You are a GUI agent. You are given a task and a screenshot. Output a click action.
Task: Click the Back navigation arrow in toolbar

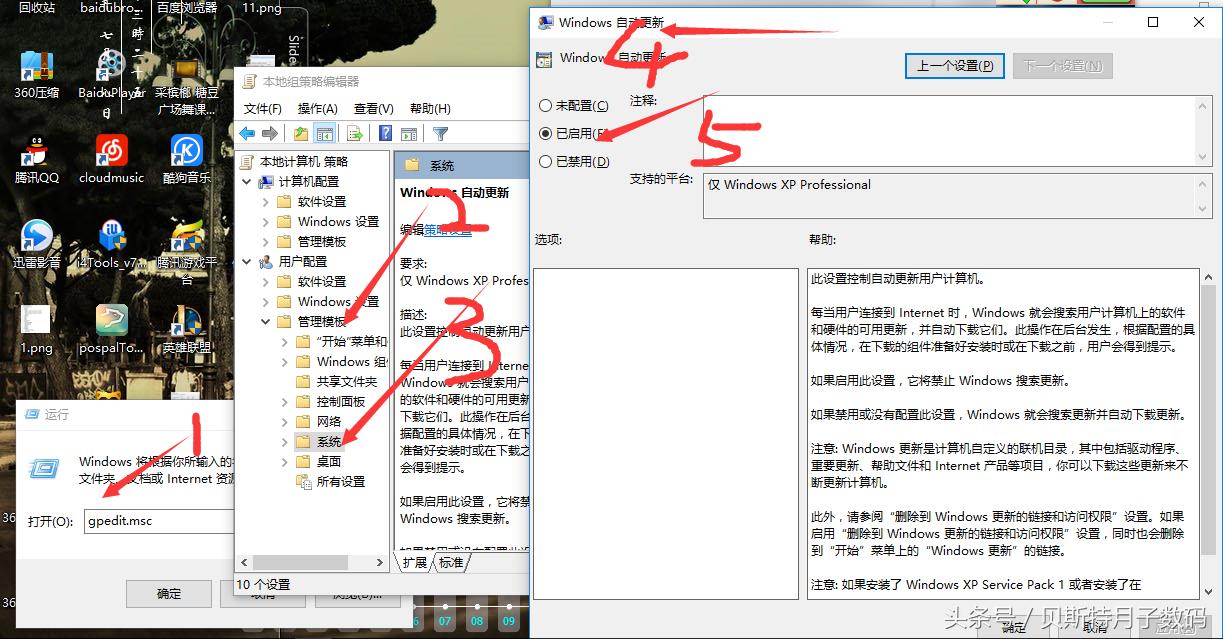[x=247, y=132]
